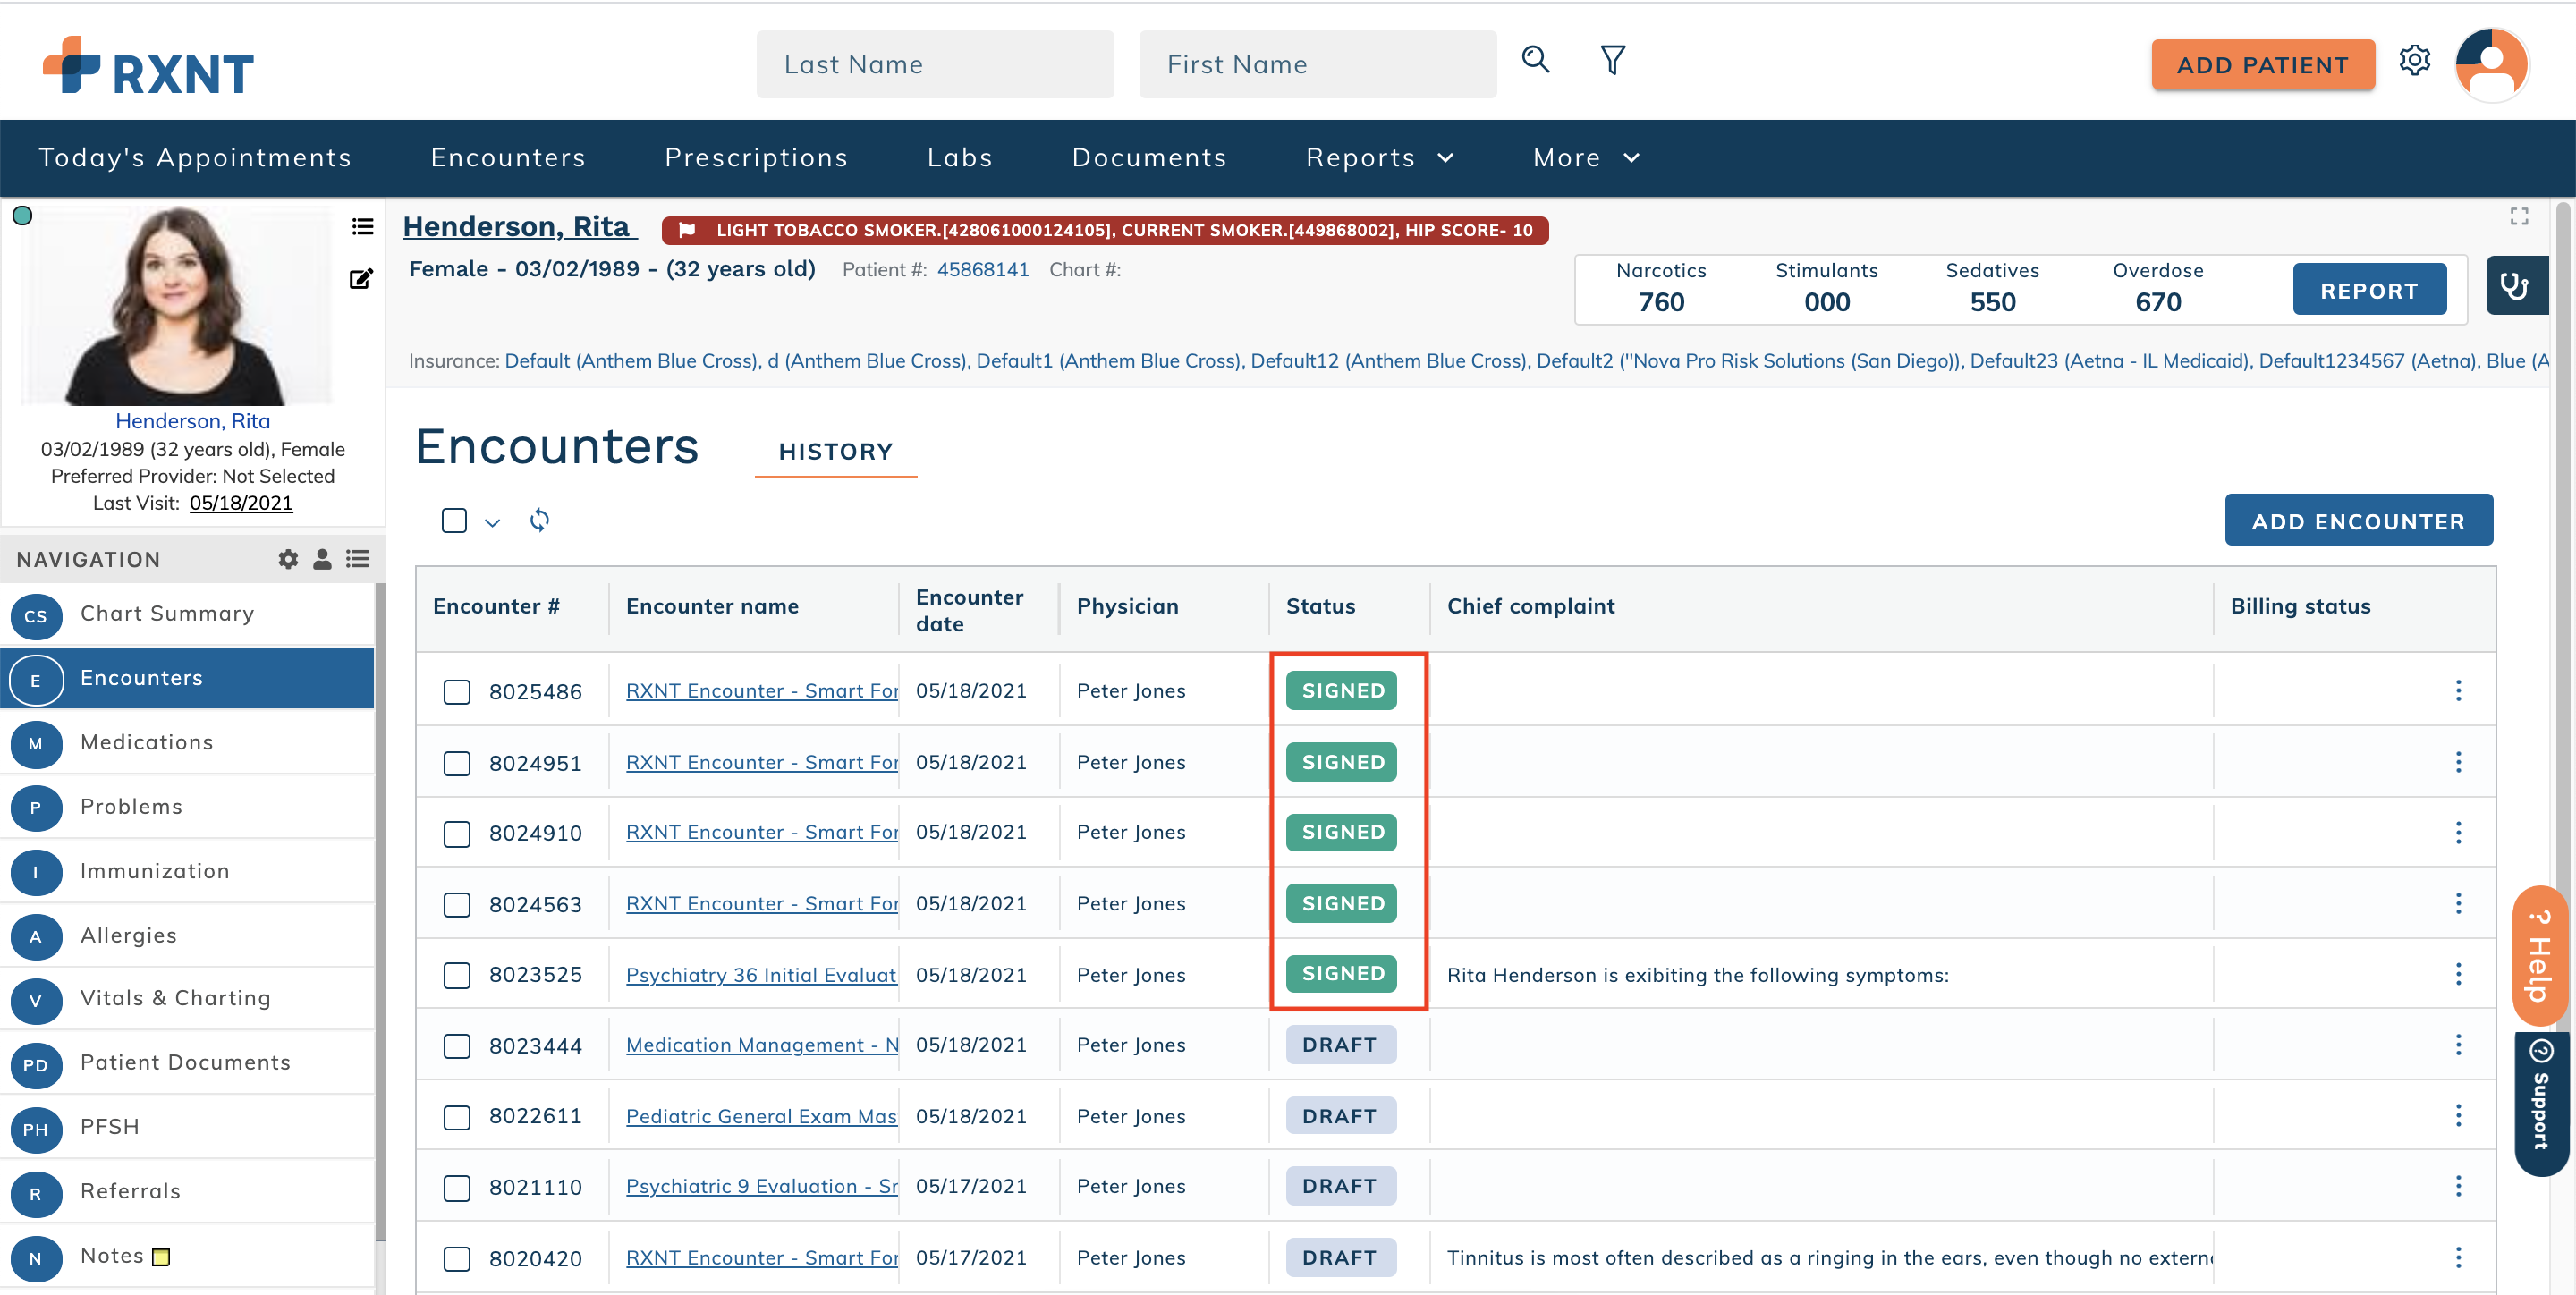Open settings gear in top header
Viewport: 2576px width, 1295px height.
2414,60
